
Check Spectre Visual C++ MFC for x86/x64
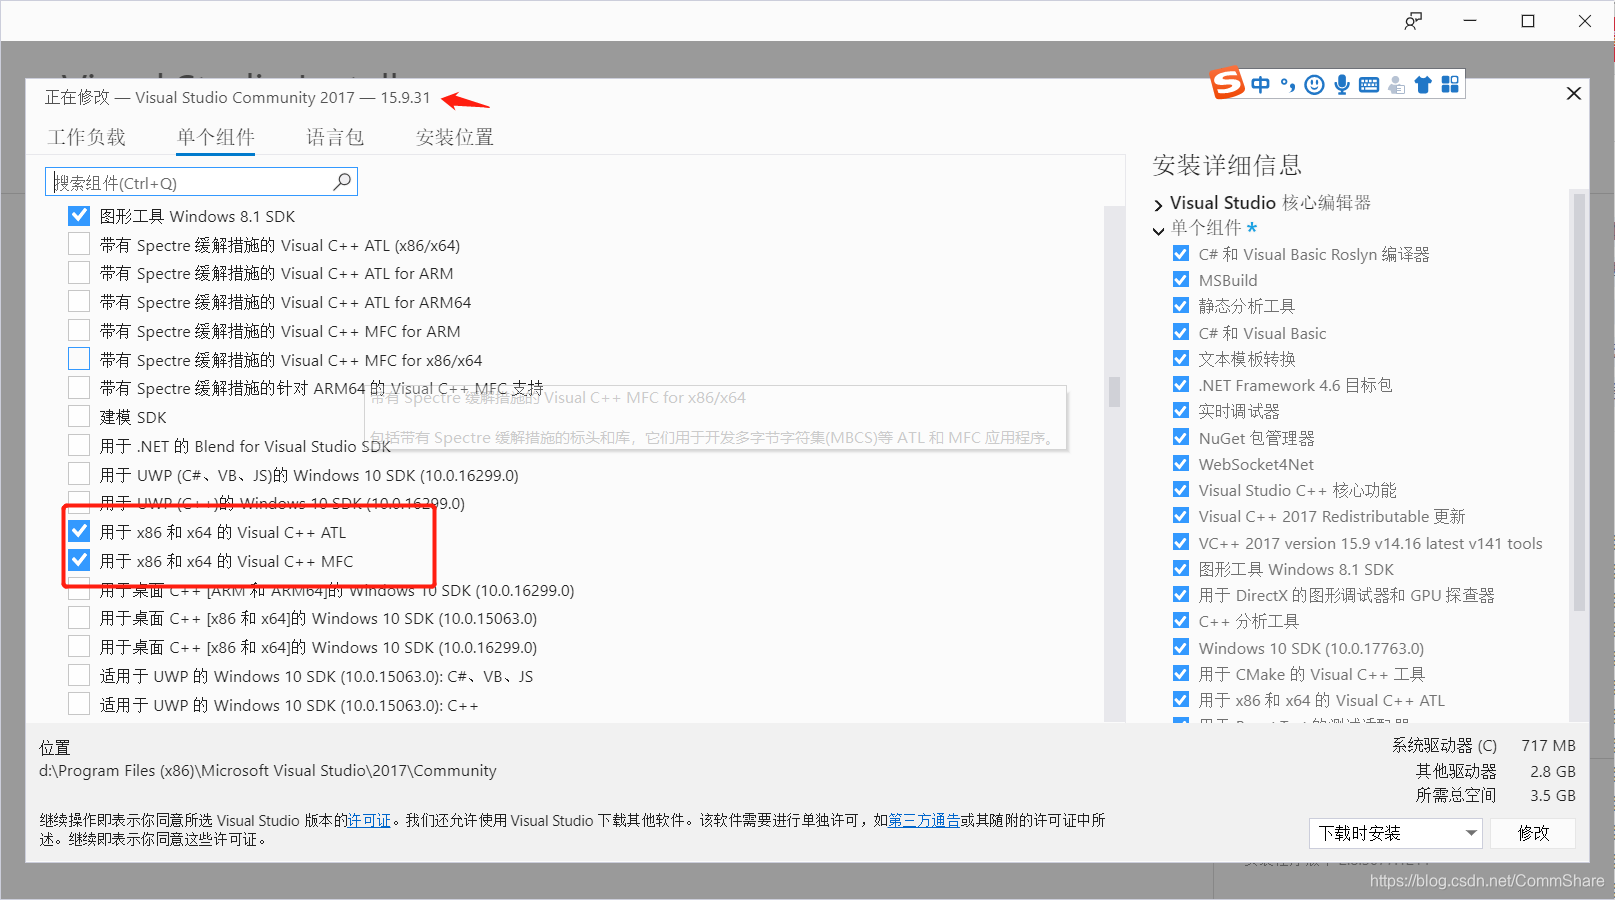point(79,359)
